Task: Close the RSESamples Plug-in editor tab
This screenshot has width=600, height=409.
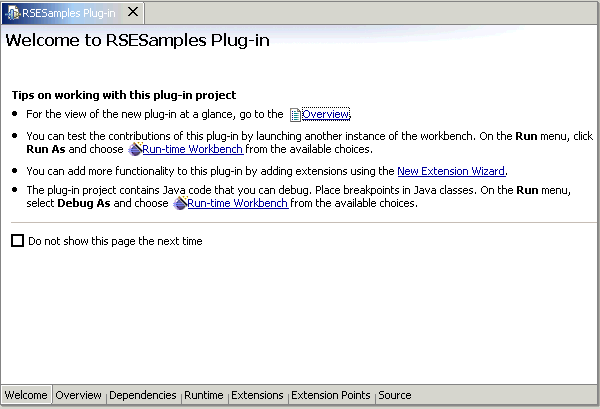Action: tap(133, 12)
